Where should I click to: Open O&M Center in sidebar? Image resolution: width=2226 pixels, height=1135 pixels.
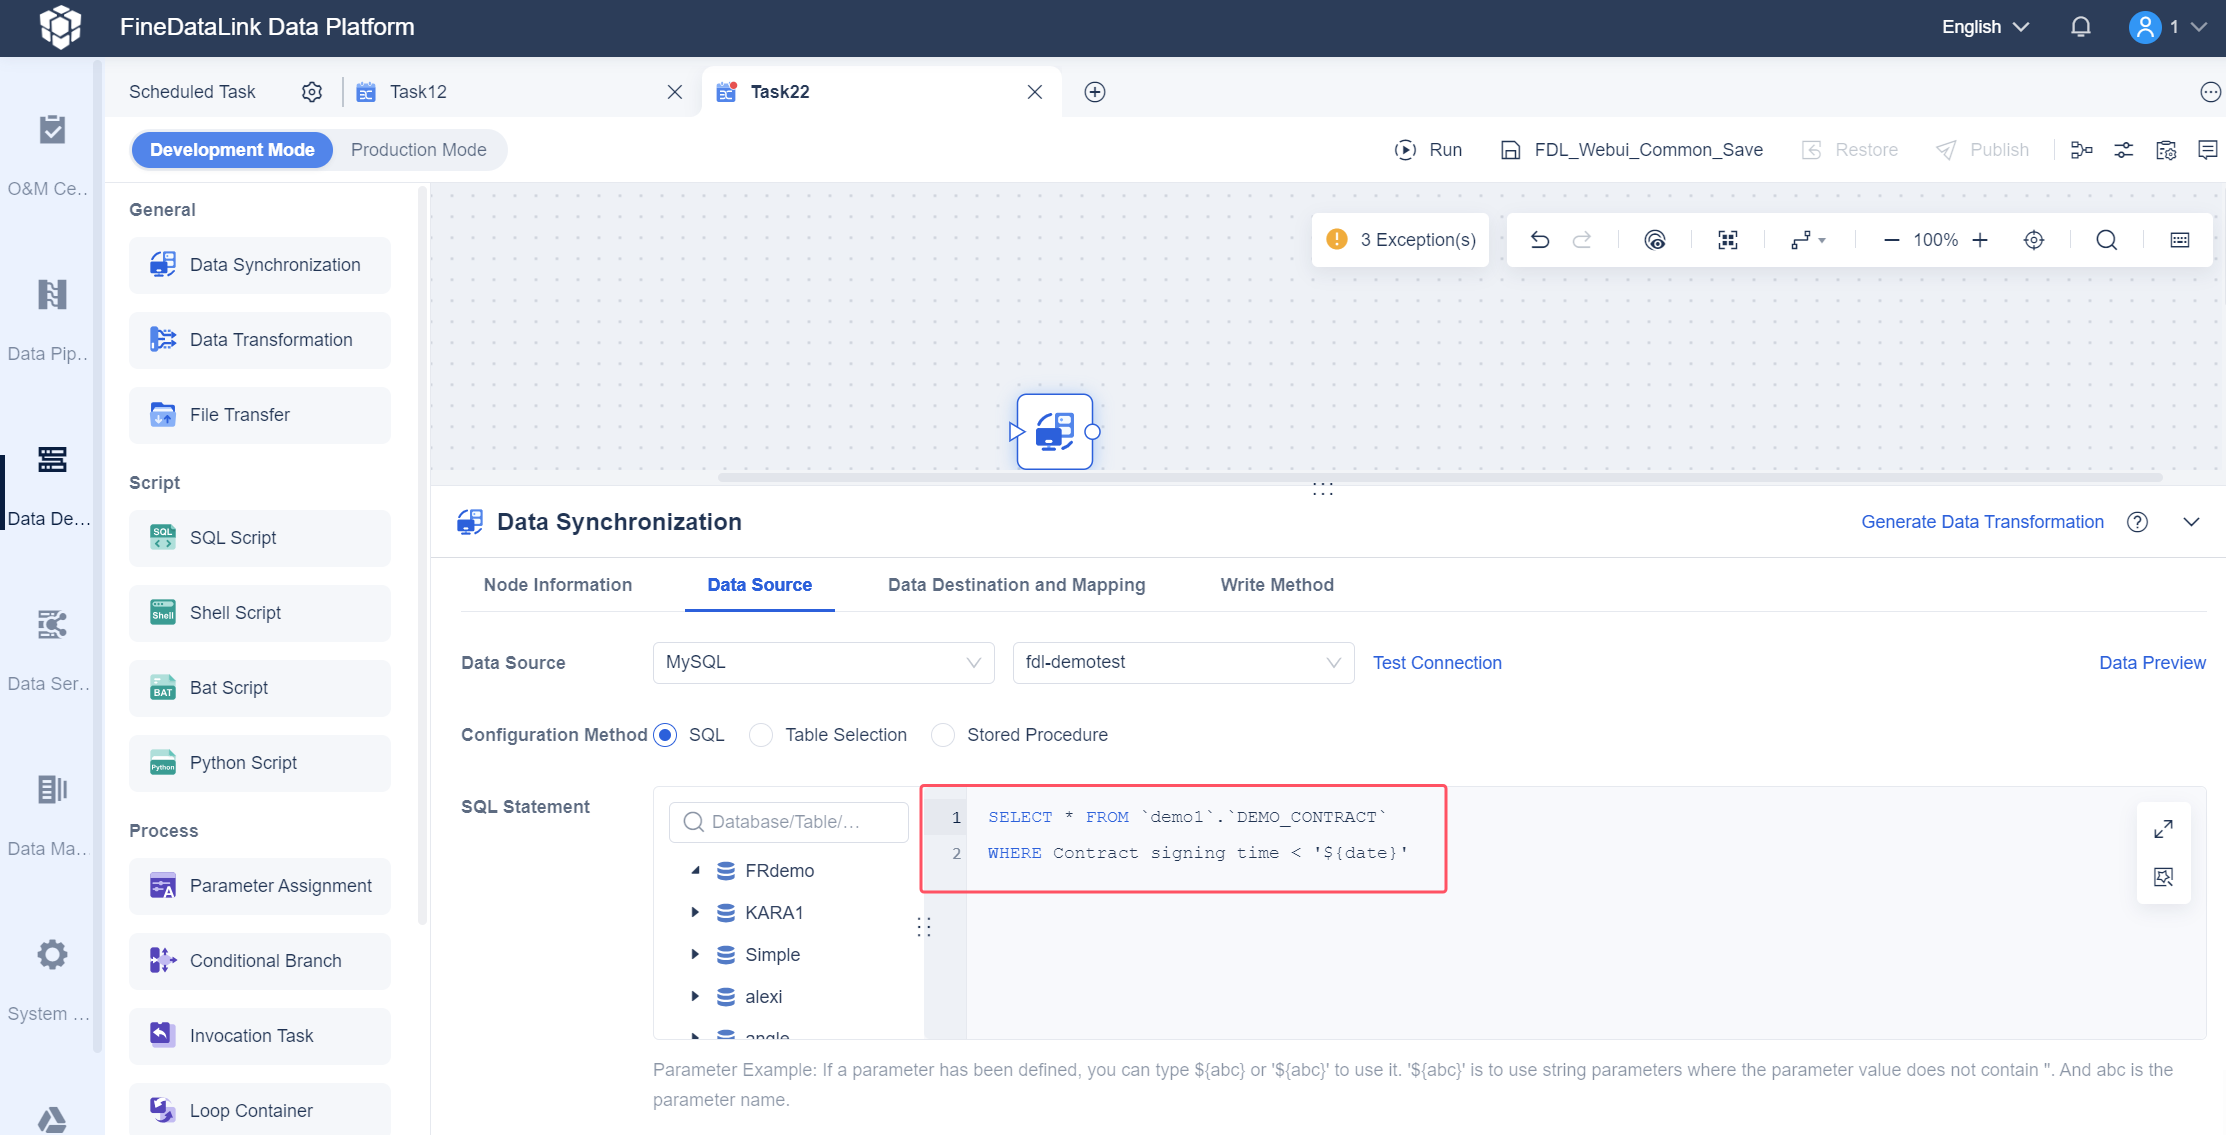point(51,156)
